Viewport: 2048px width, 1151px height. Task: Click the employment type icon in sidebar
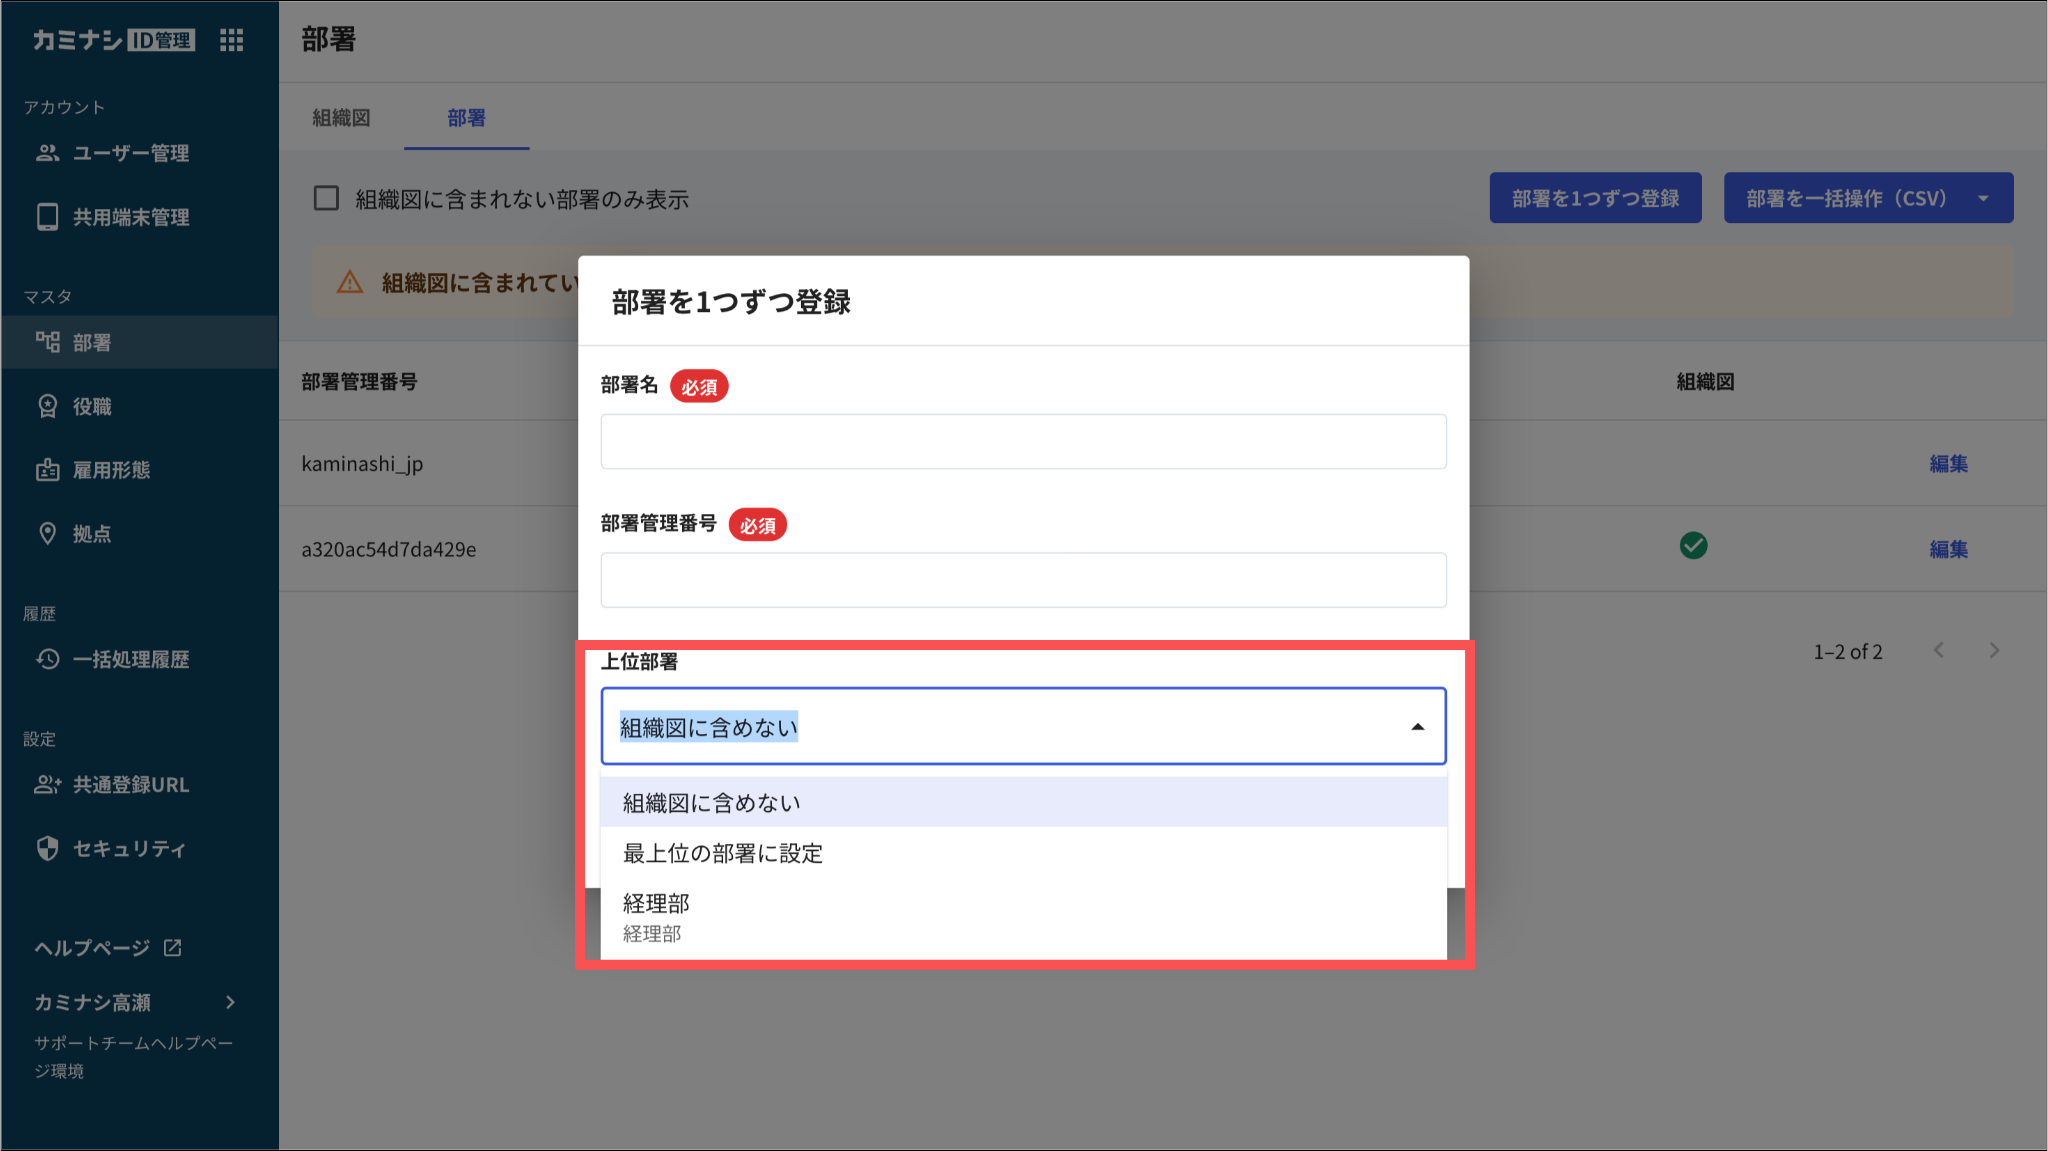click(47, 470)
